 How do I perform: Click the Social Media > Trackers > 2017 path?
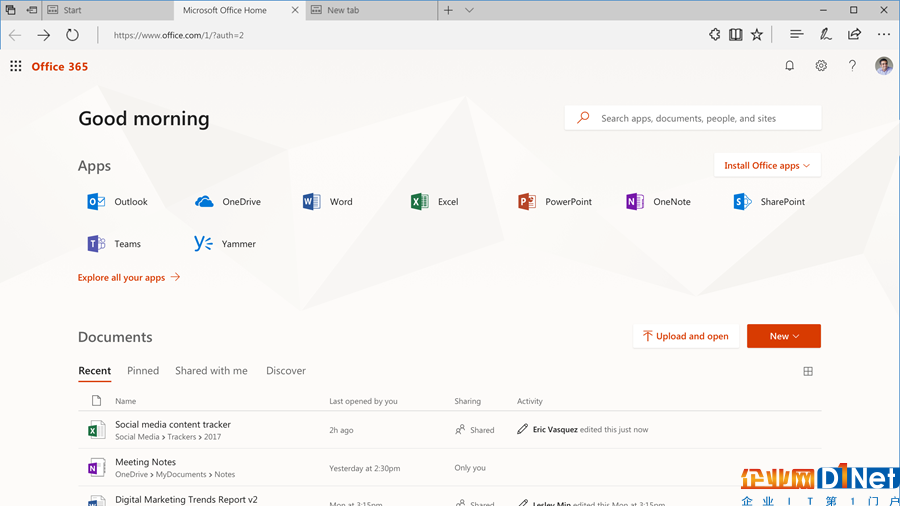(x=168, y=437)
